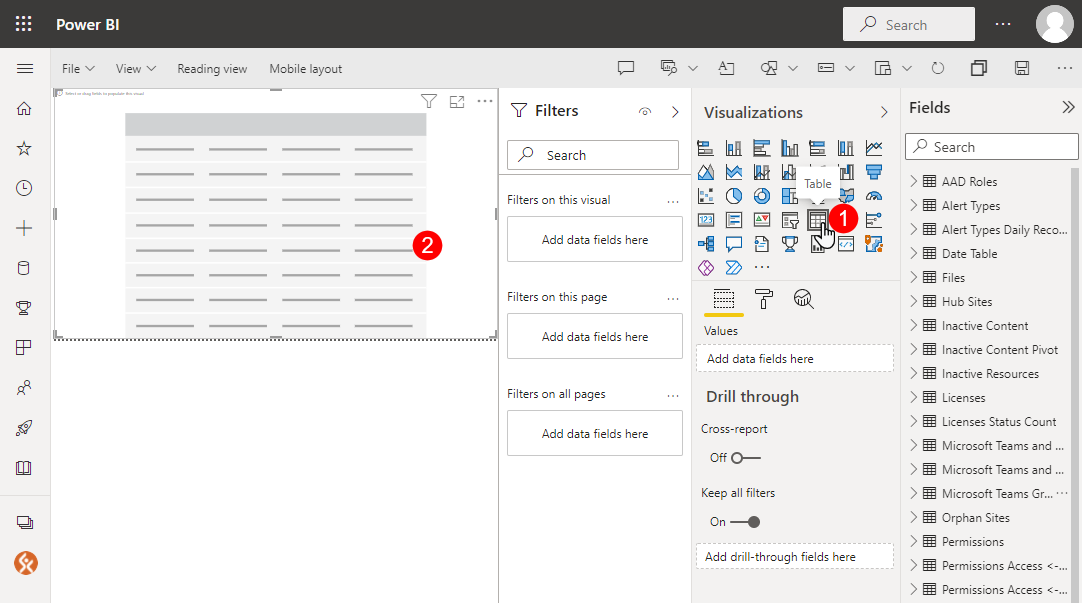Enter Focus mode on the table visual
1082x603 pixels.
point(457,101)
